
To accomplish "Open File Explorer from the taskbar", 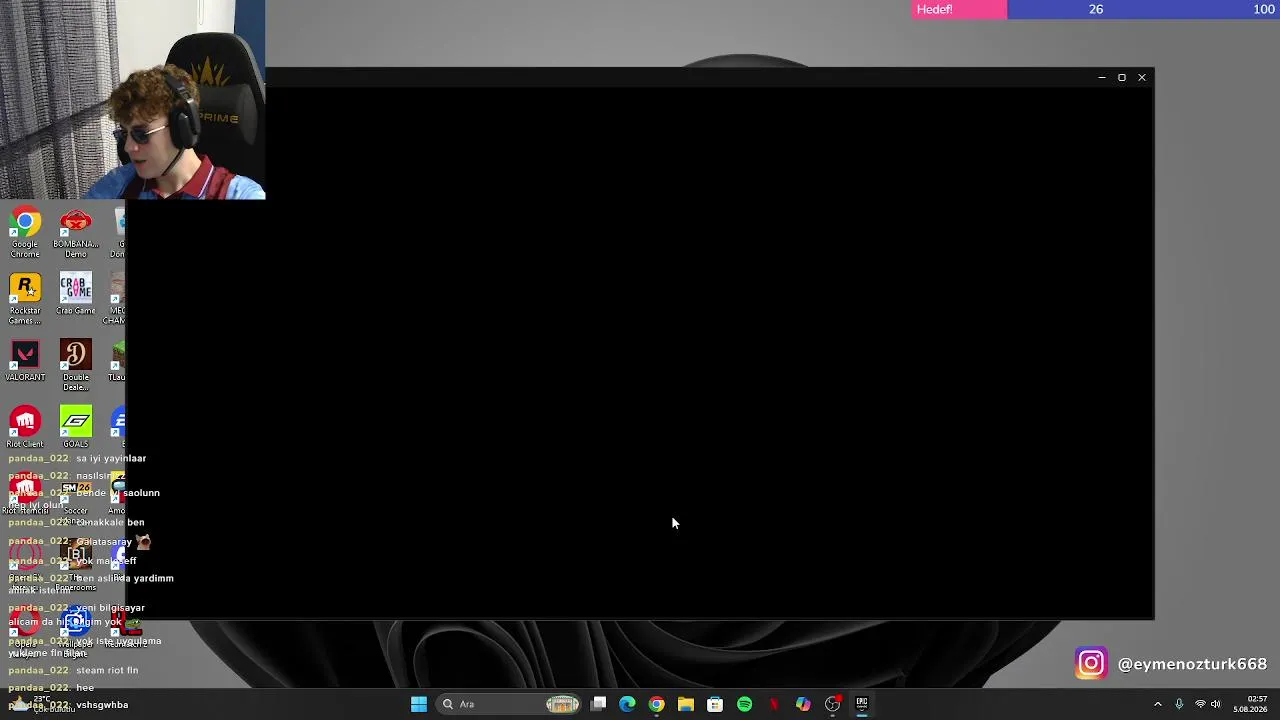I will pos(685,704).
